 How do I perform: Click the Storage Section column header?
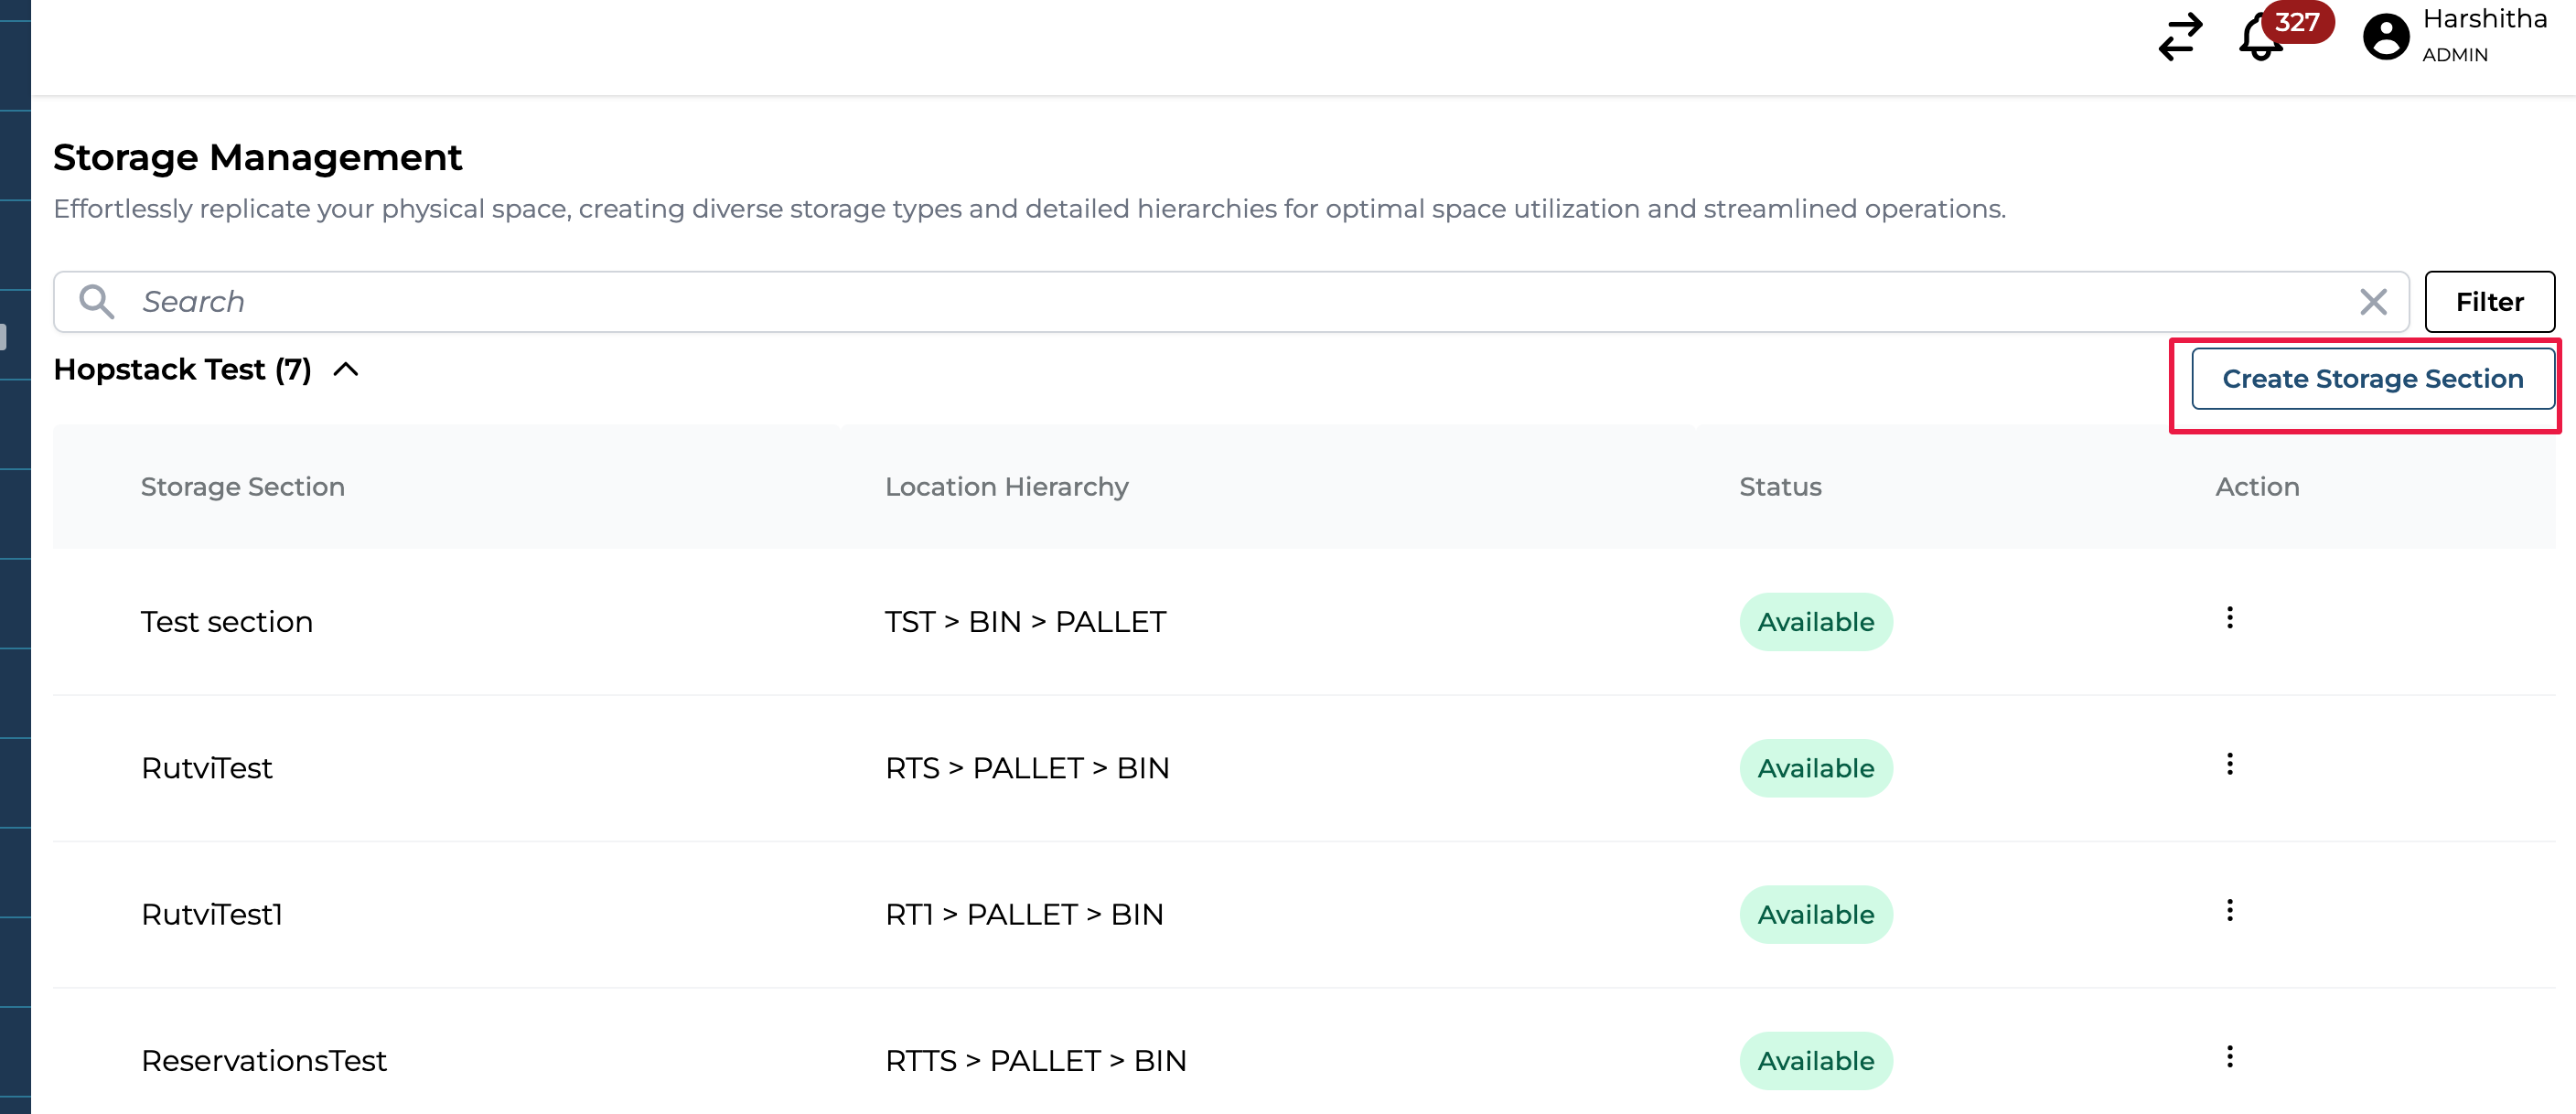[x=243, y=487]
